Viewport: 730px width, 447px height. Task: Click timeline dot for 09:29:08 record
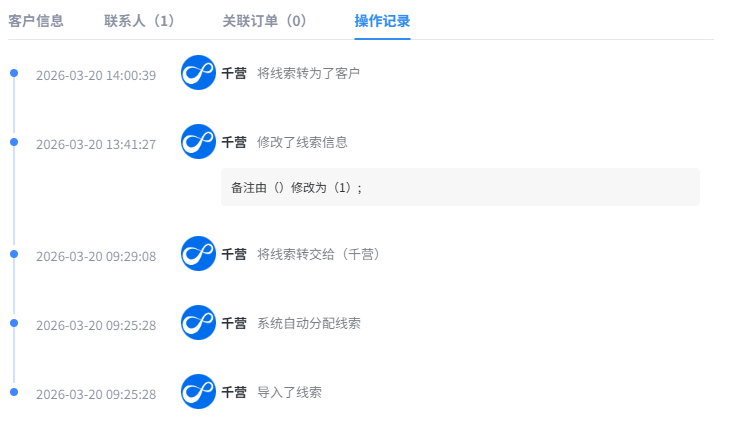pyautogui.click(x=14, y=254)
